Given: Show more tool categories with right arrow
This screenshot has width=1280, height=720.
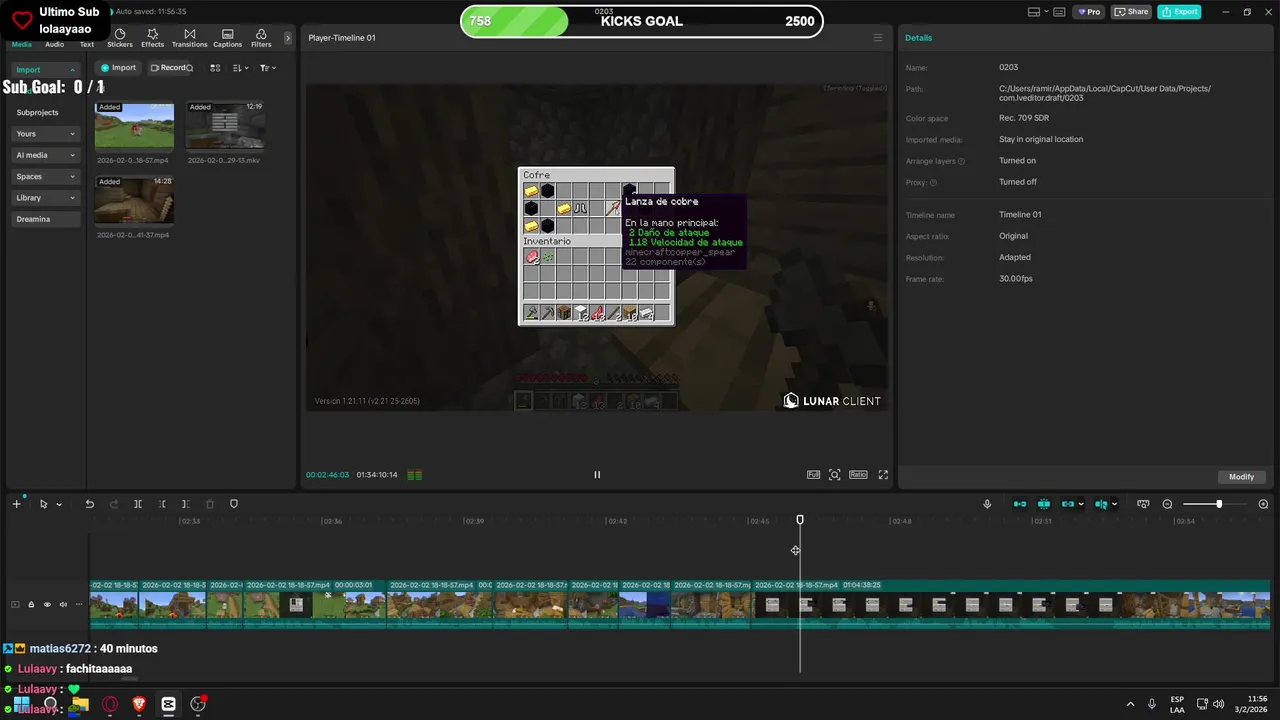Looking at the screenshot, I should (288, 38).
